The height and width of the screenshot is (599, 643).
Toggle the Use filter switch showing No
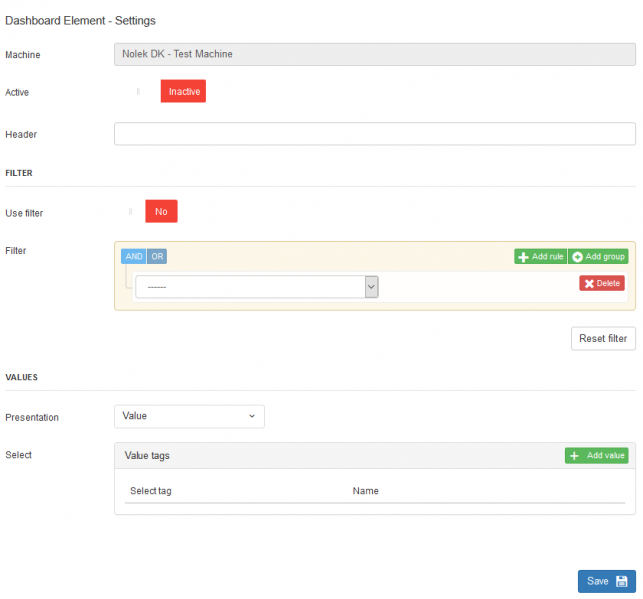click(161, 211)
